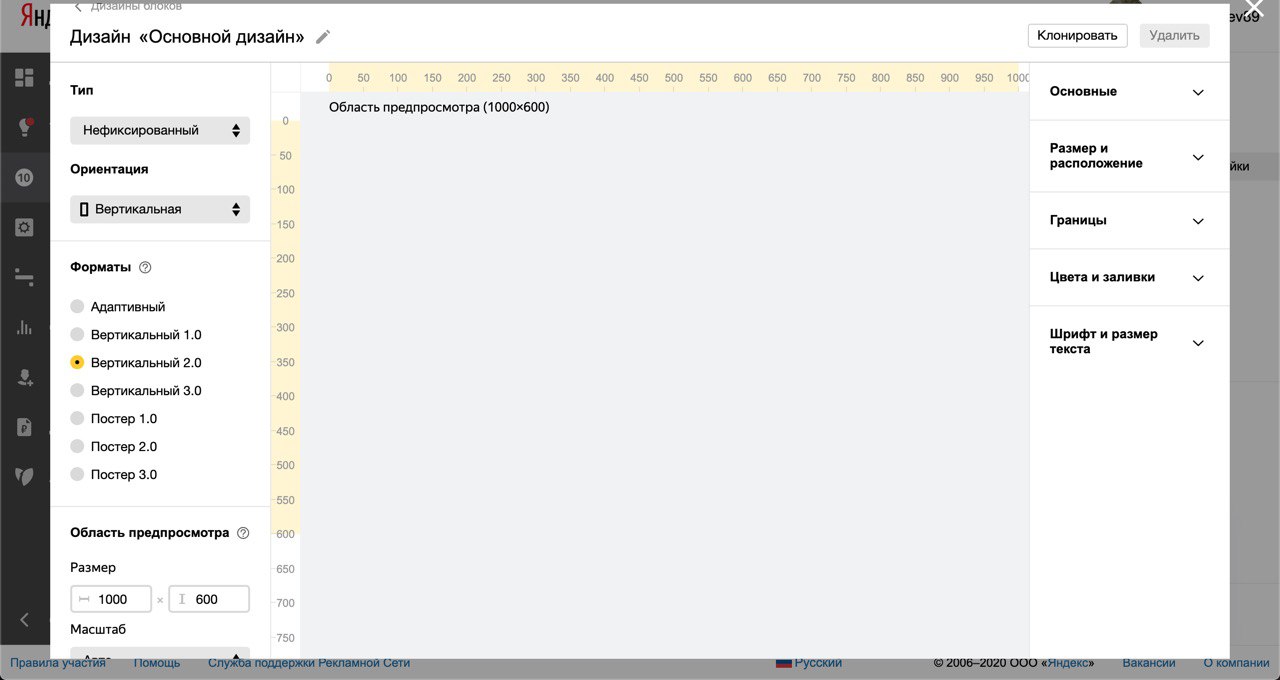Open the Тип dropdown Нефиксированный
The image size is (1280, 680).
pyautogui.click(x=160, y=130)
